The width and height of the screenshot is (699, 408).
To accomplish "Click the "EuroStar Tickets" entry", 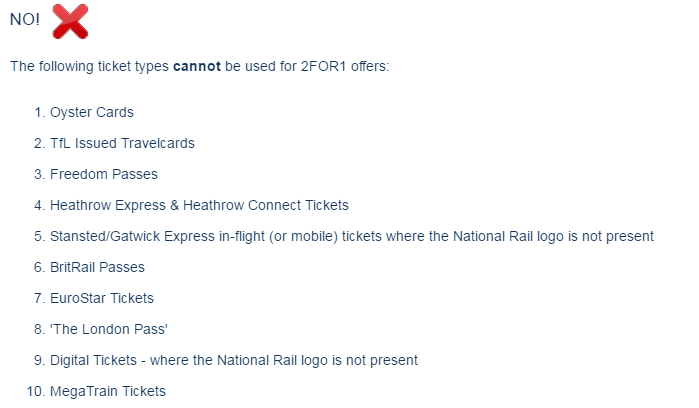I will pyautogui.click(x=102, y=298).
